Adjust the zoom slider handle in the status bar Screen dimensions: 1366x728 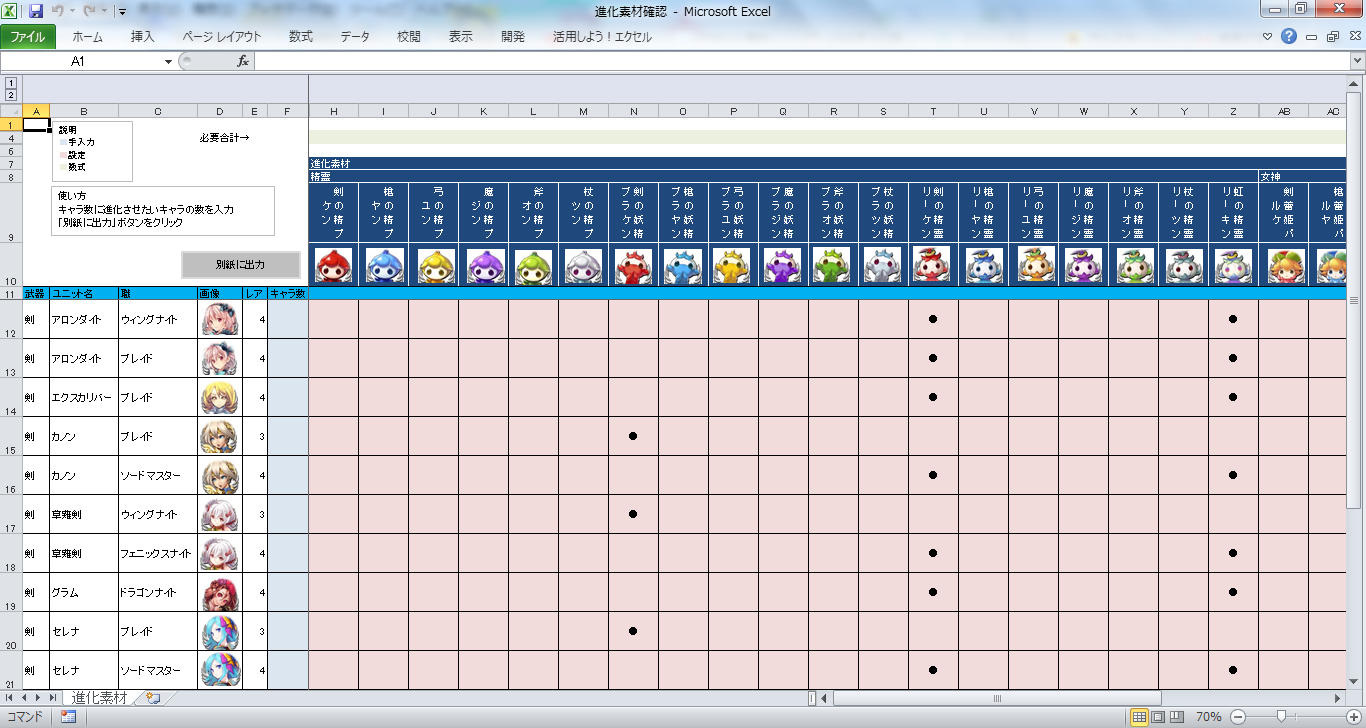pos(1282,717)
